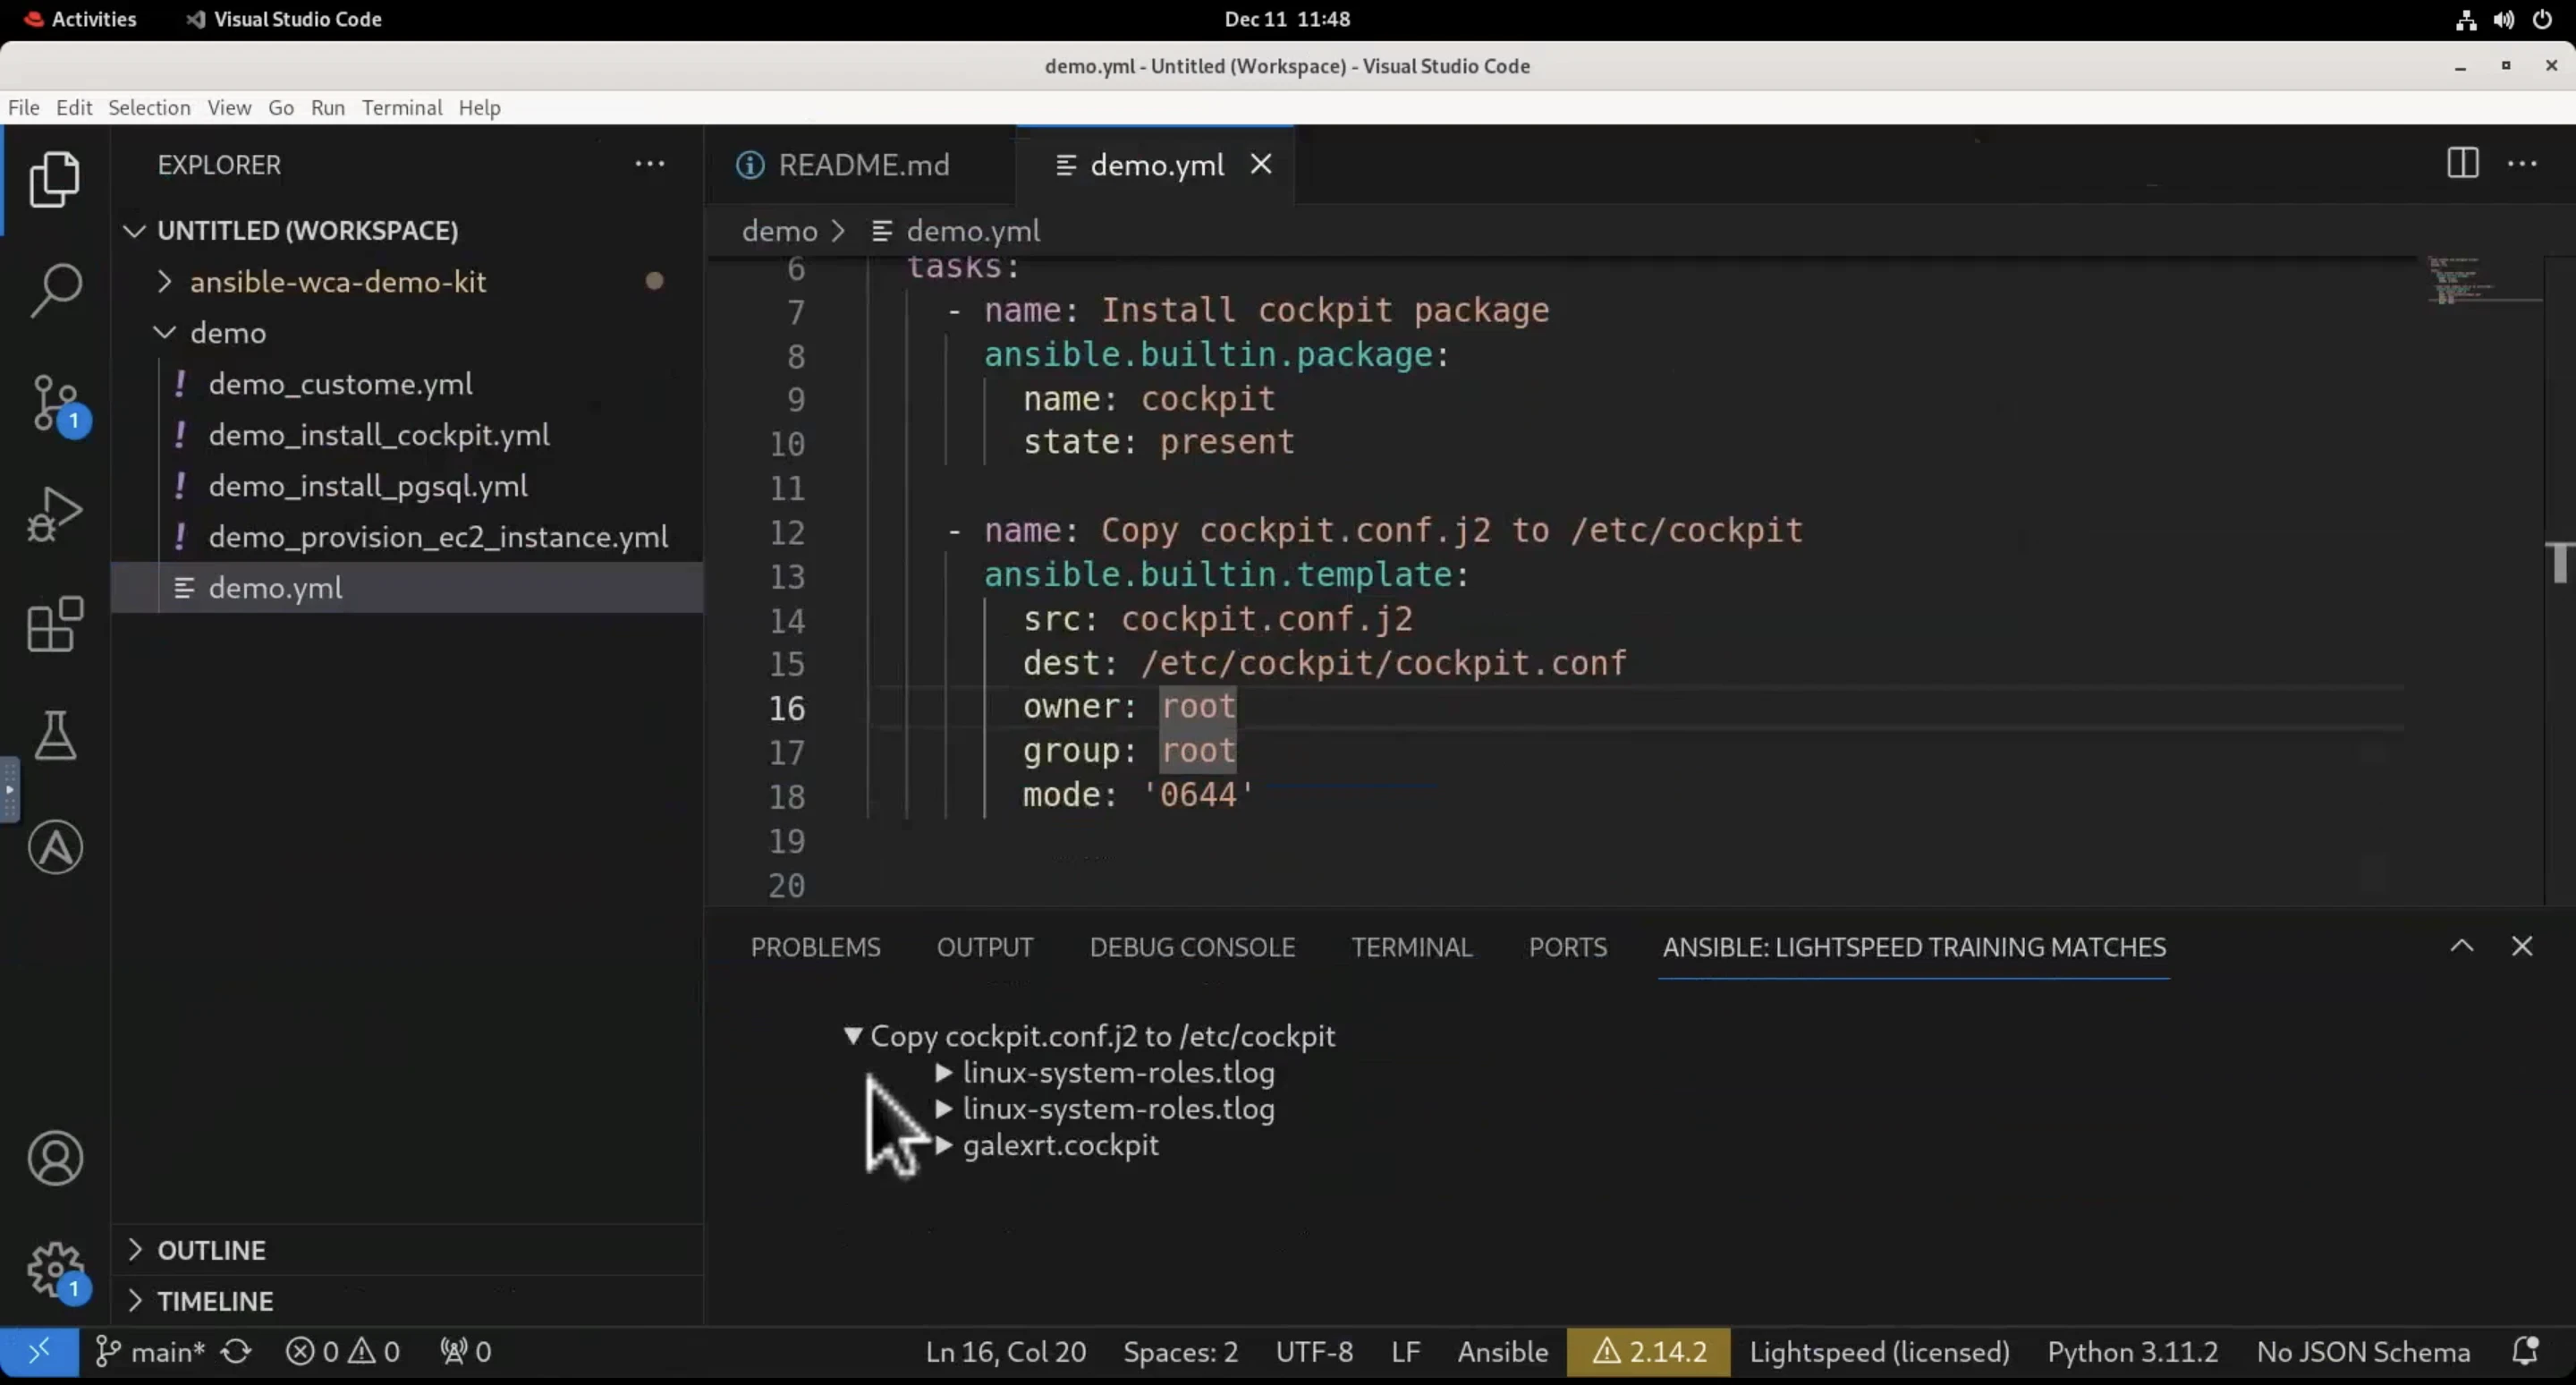Switch to PORTS panel tab

click(1568, 947)
